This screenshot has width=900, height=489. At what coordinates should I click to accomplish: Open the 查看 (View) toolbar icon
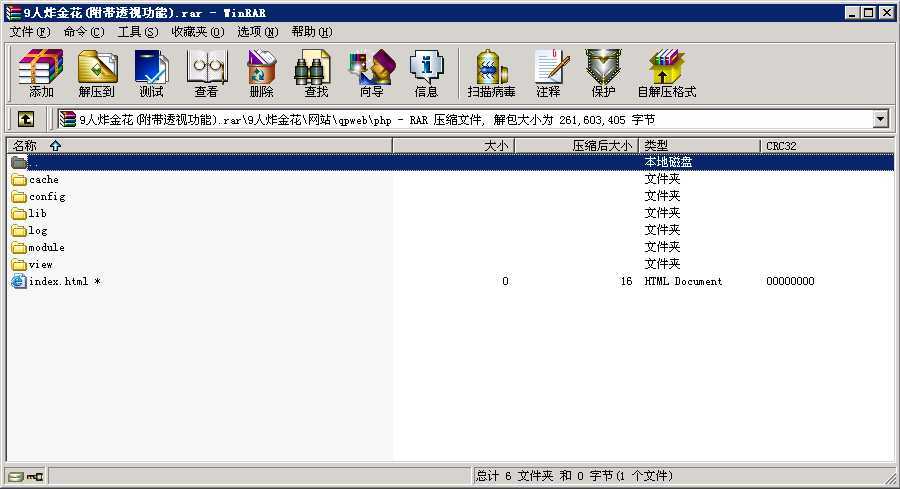[x=206, y=74]
